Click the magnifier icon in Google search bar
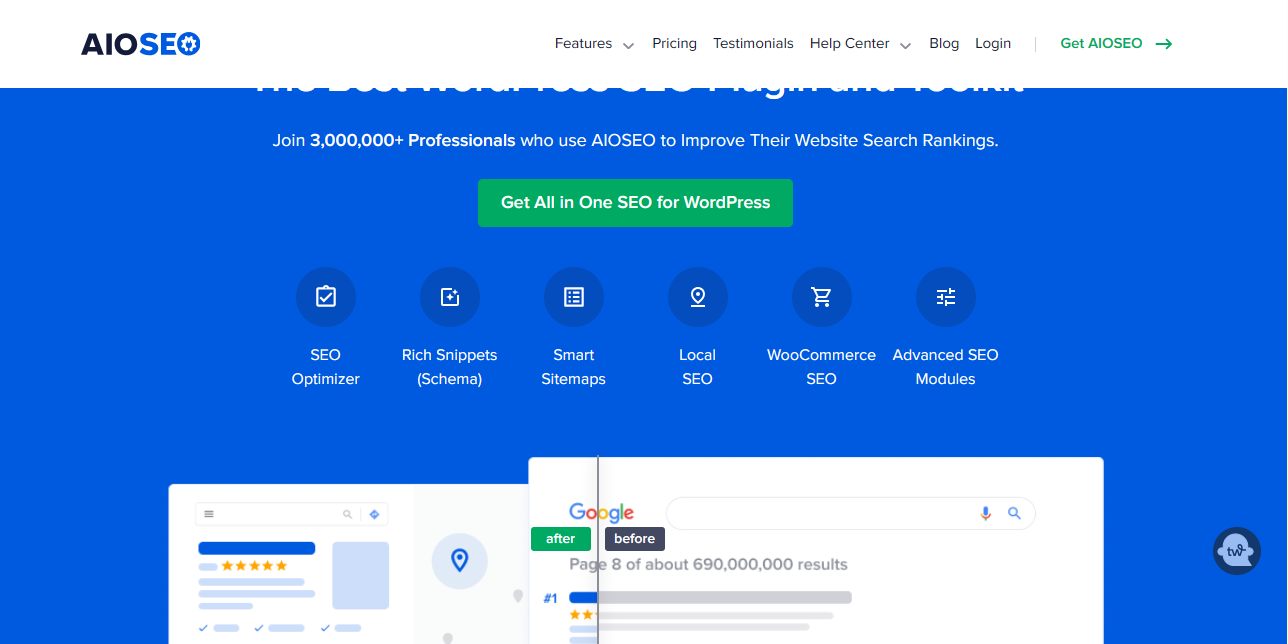 [x=1014, y=513]
